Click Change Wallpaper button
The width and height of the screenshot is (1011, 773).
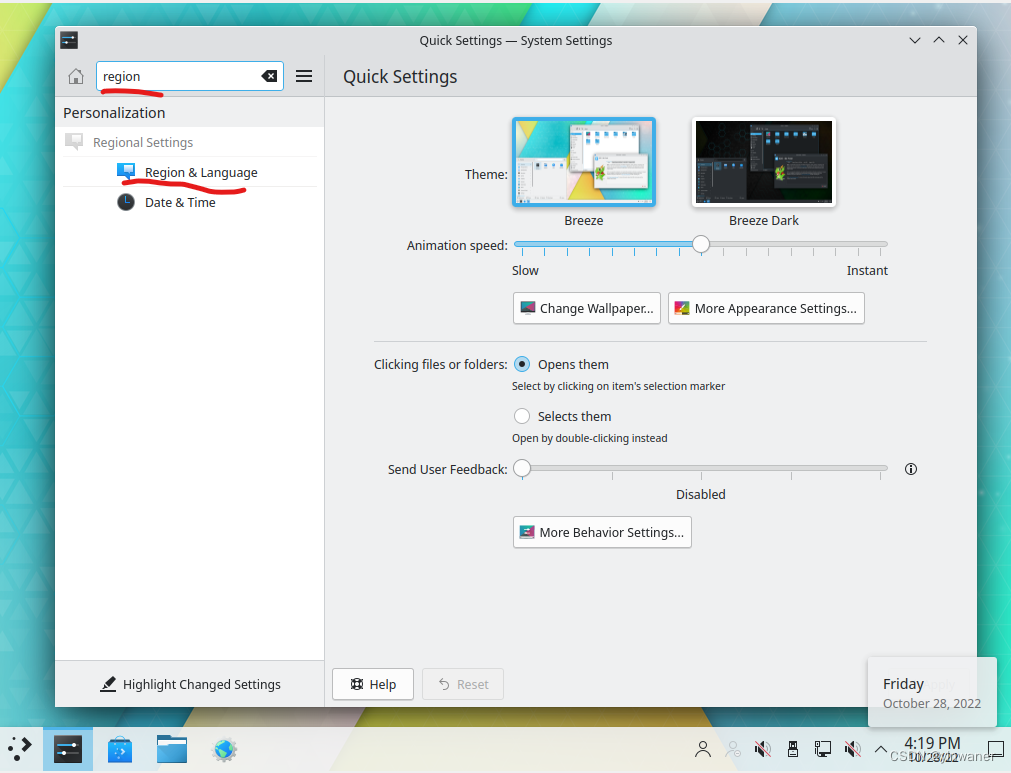point(587,308)
